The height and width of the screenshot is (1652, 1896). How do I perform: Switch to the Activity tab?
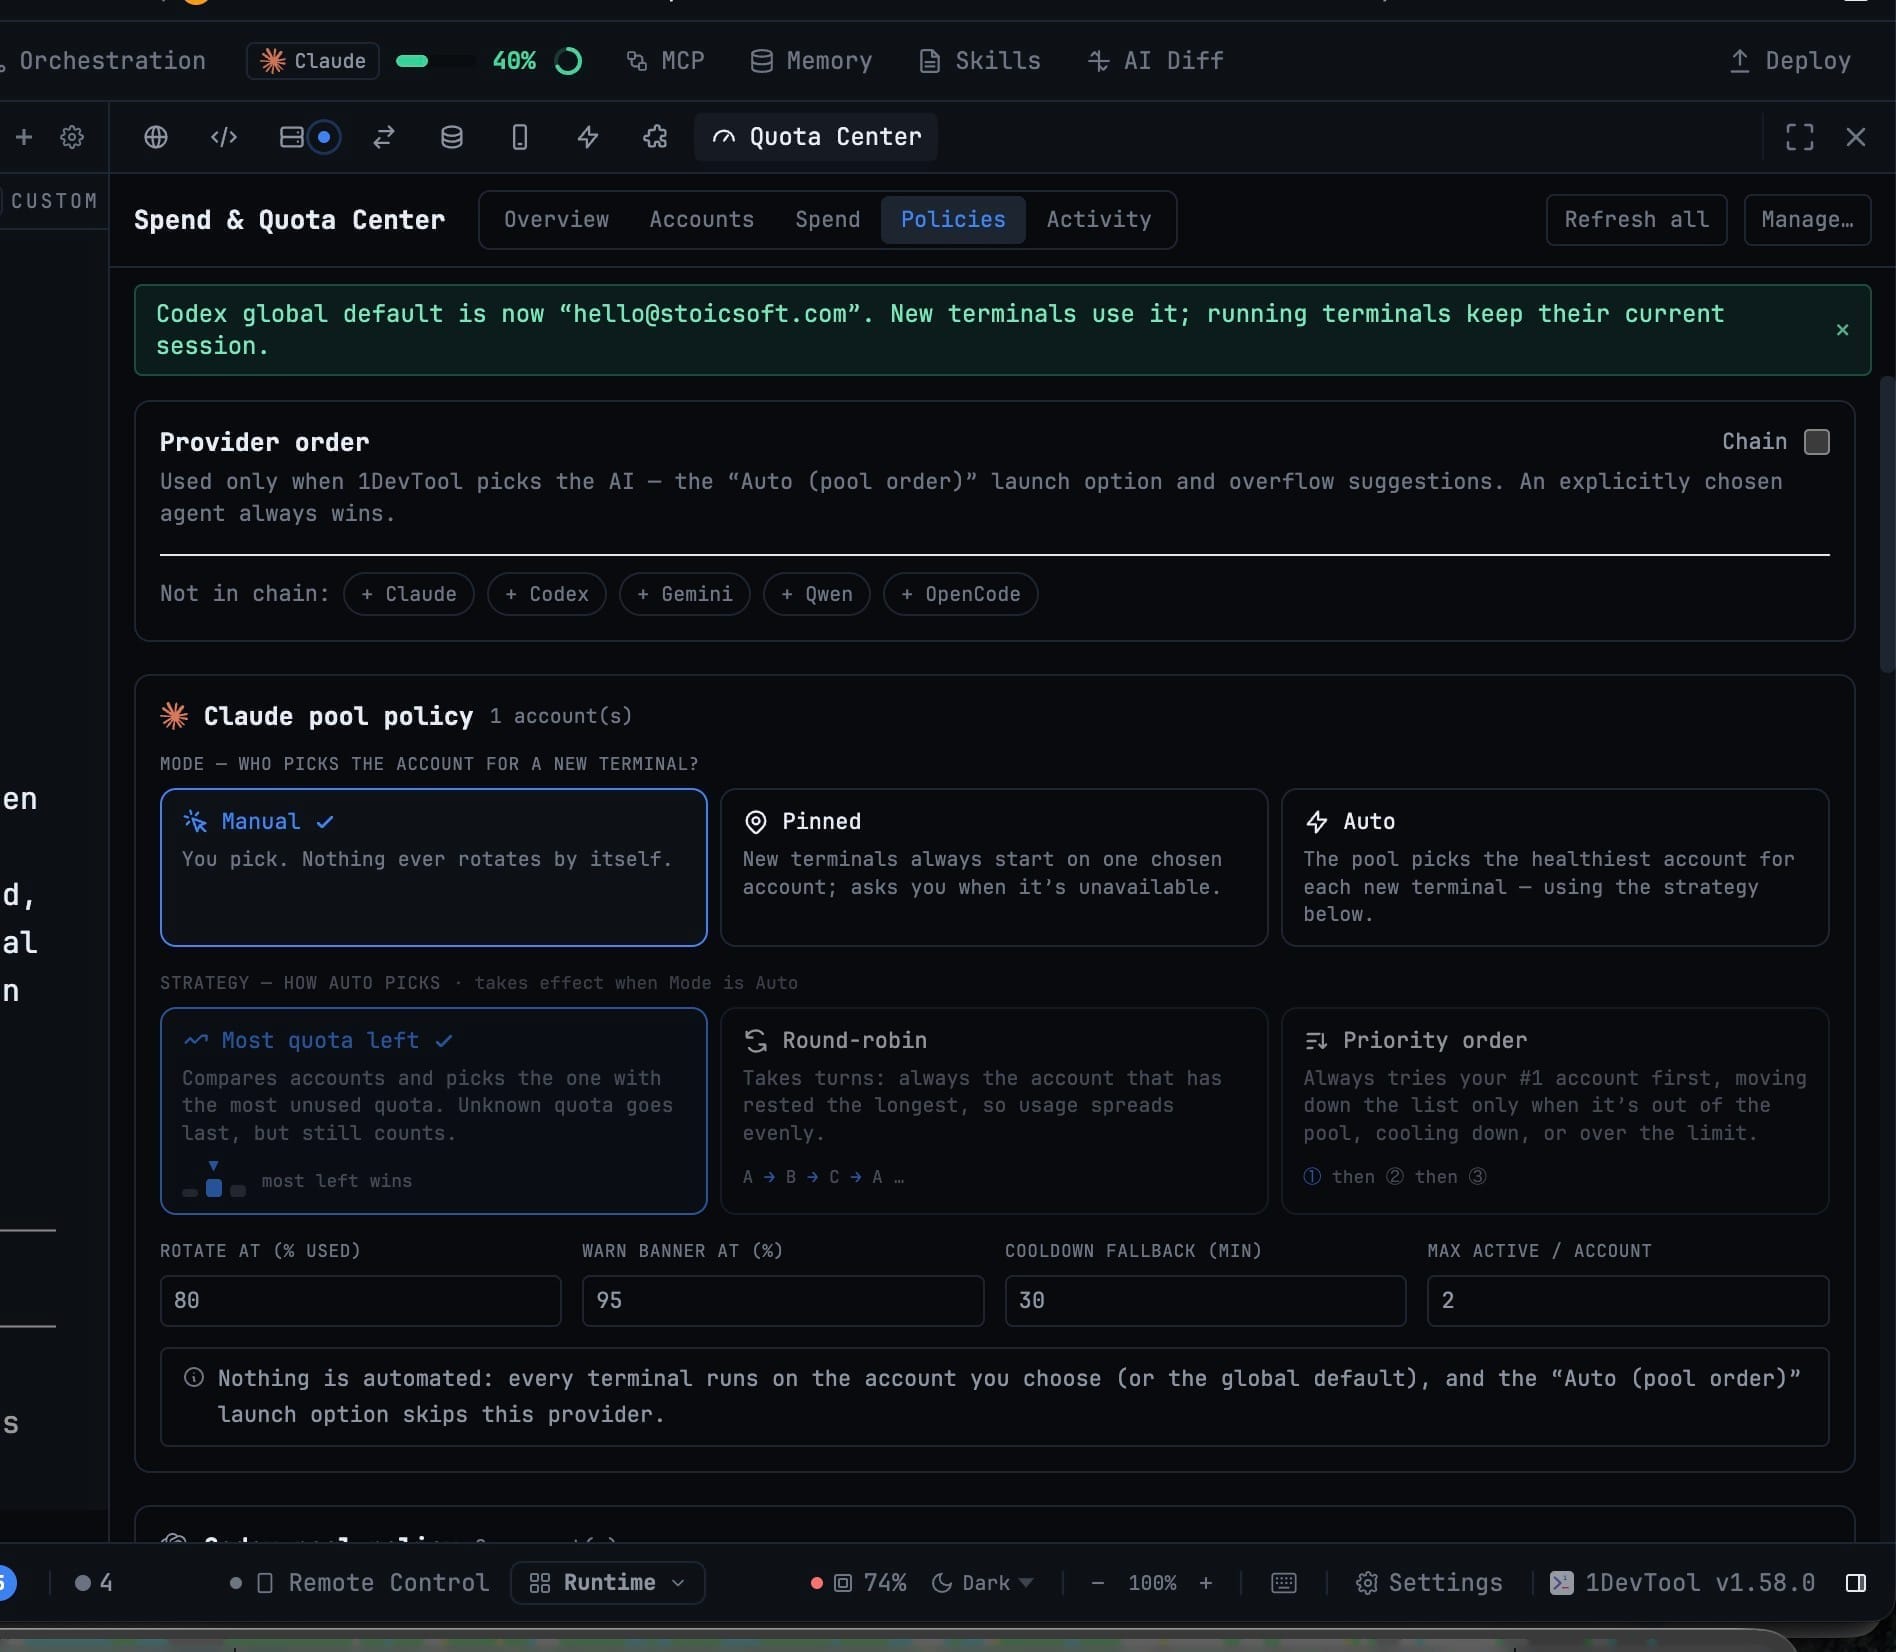click(1099, 220)
